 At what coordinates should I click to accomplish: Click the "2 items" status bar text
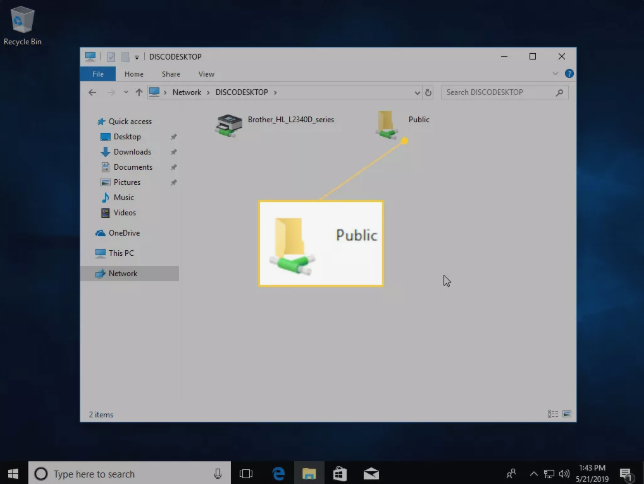pyautogui.click(x=101, y=415)
